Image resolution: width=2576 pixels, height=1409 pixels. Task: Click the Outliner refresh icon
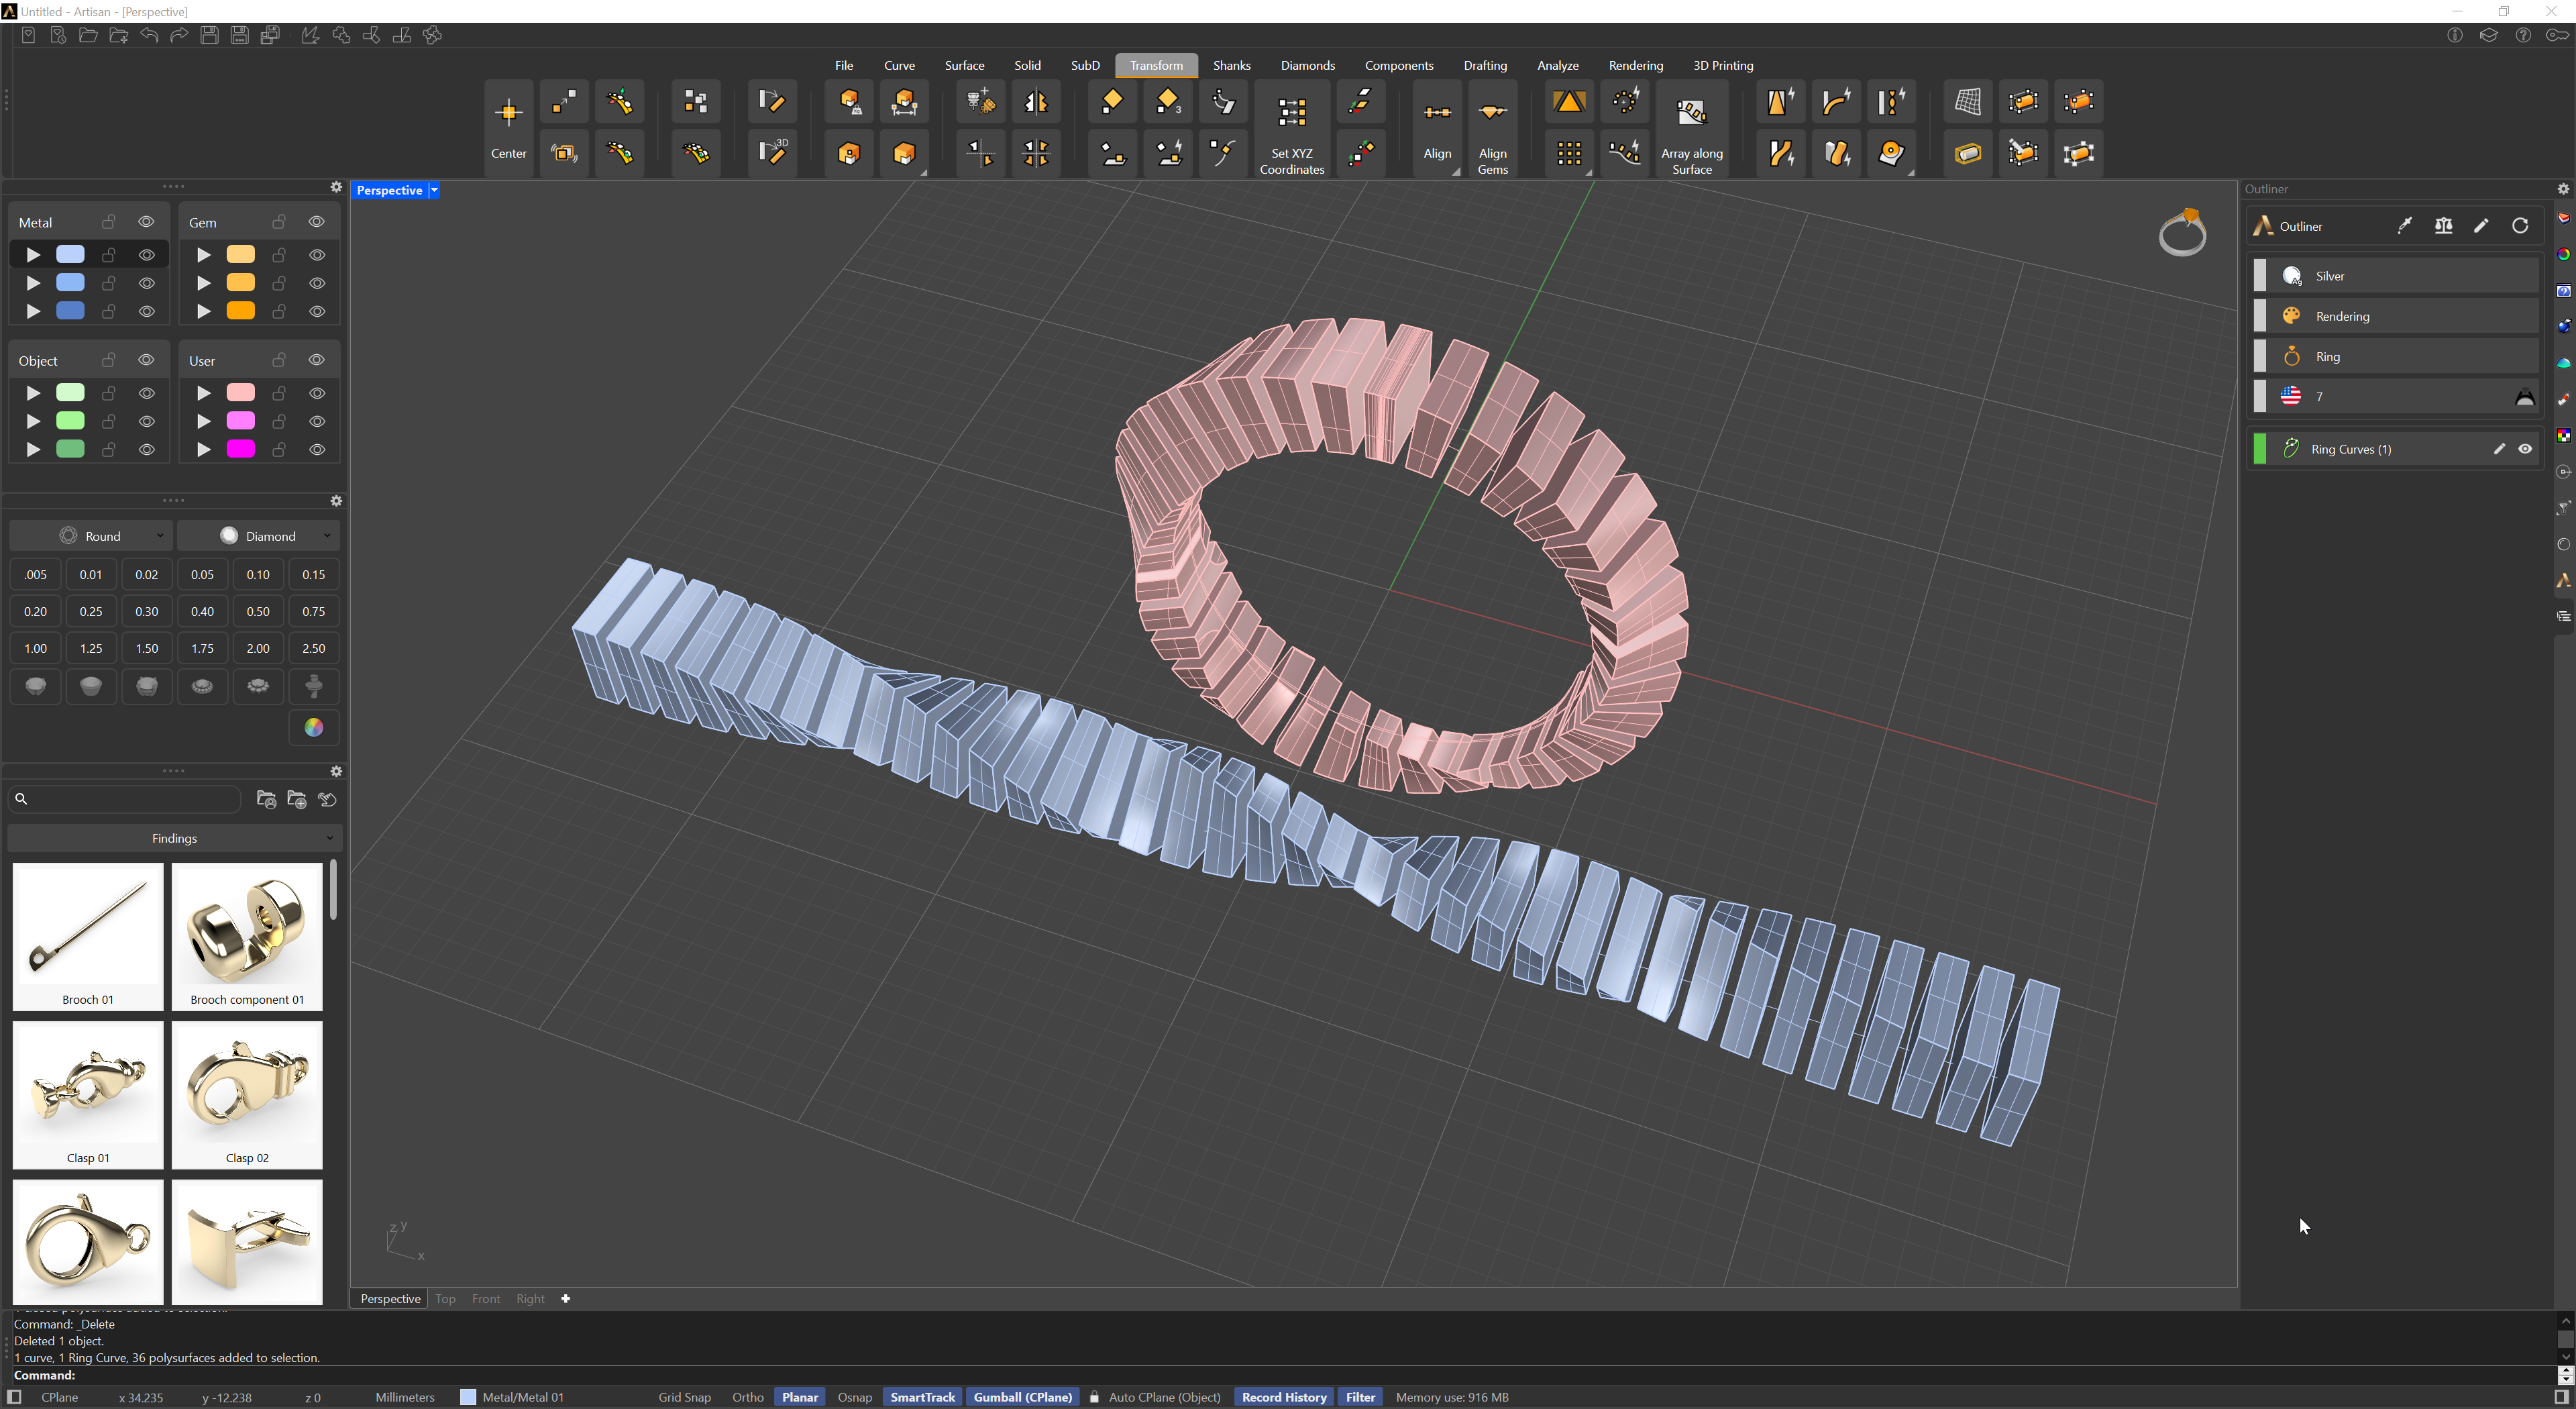click(2520, 226)
